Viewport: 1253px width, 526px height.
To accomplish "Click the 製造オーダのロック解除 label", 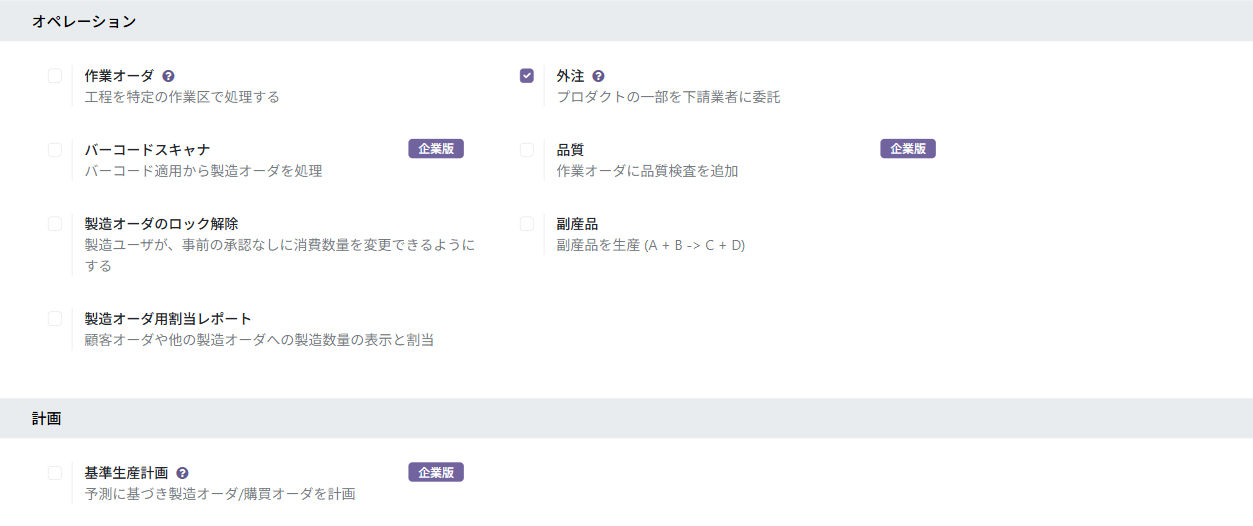I will pos(161,224).
